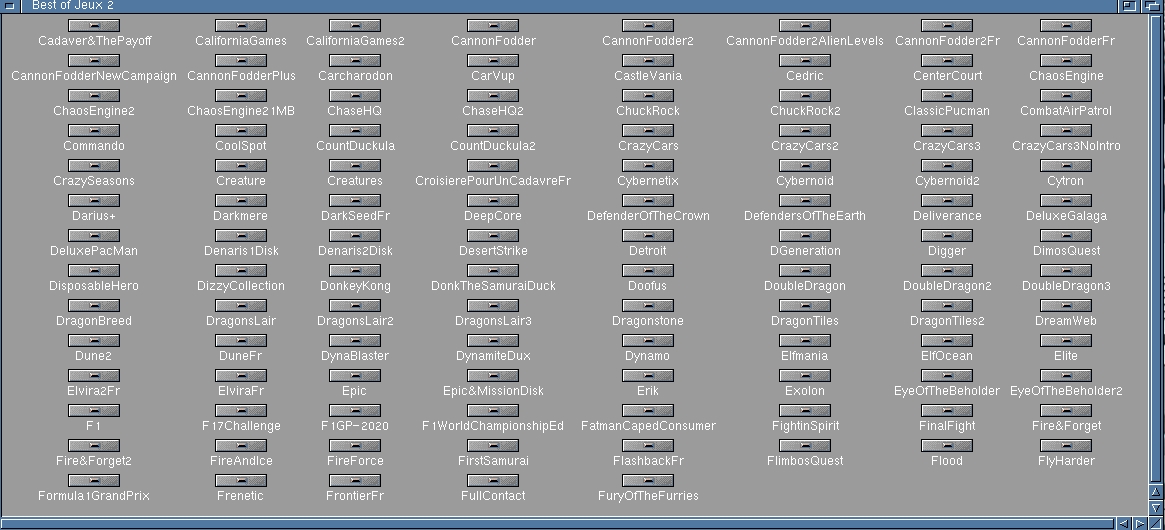Click the Cedric label text
This screenshot has height=530, width=1165.
point(805,76)
